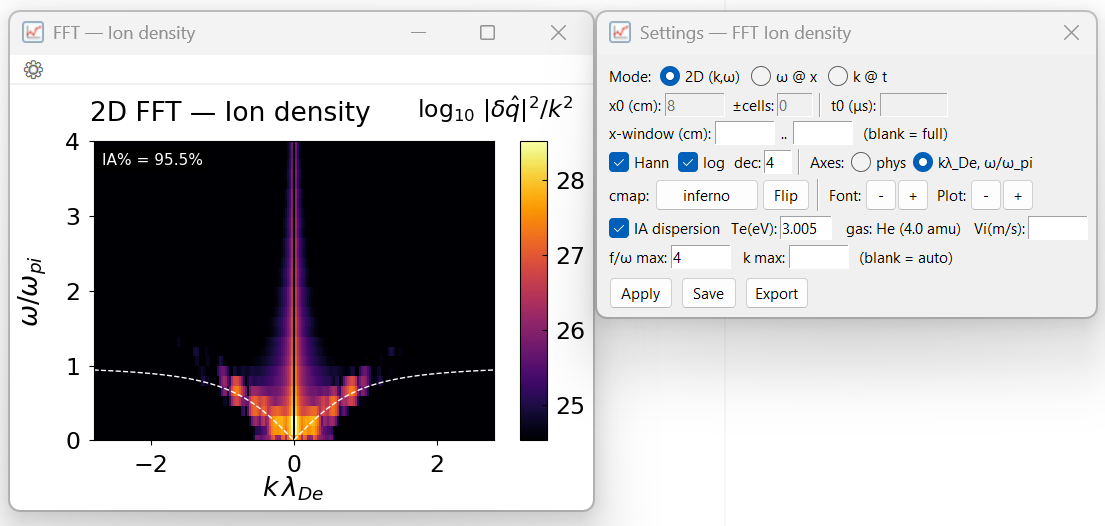Click the gas: He (4.0 amu) label
Screen dimensions: 1105x526
coord(903,228)
